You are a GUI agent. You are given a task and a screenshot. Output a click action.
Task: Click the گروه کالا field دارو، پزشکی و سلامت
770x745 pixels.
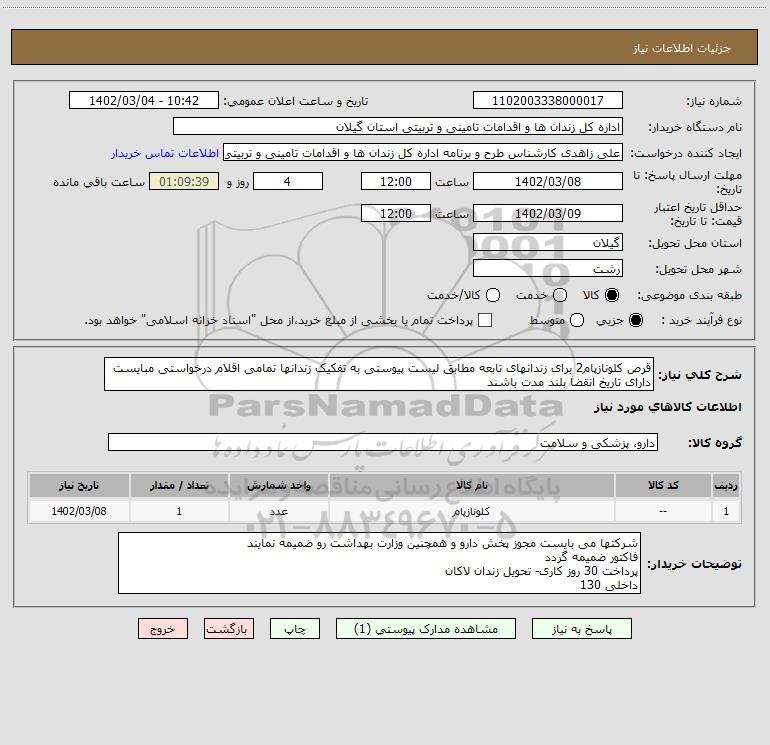(x=383, y=442)
